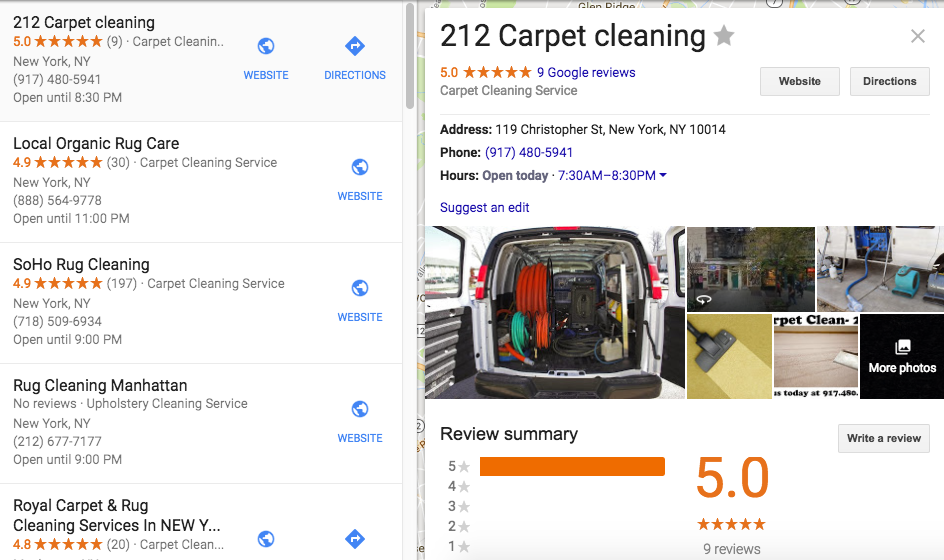Open the vacuum on yellow carpet photo
944x560 pixels.
(729, 356)
